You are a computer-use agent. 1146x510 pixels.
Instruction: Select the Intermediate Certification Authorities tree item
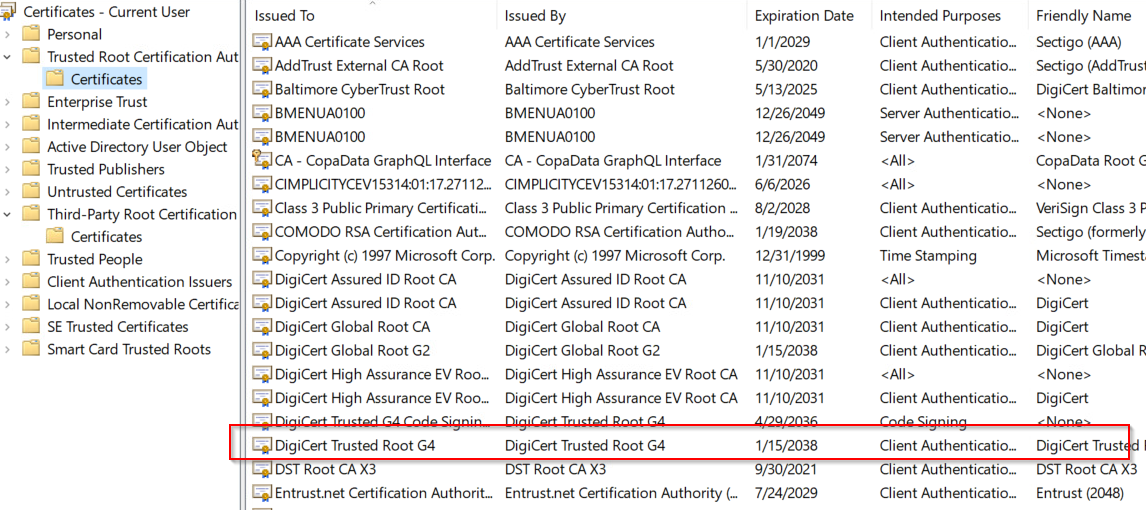point(143,125)
